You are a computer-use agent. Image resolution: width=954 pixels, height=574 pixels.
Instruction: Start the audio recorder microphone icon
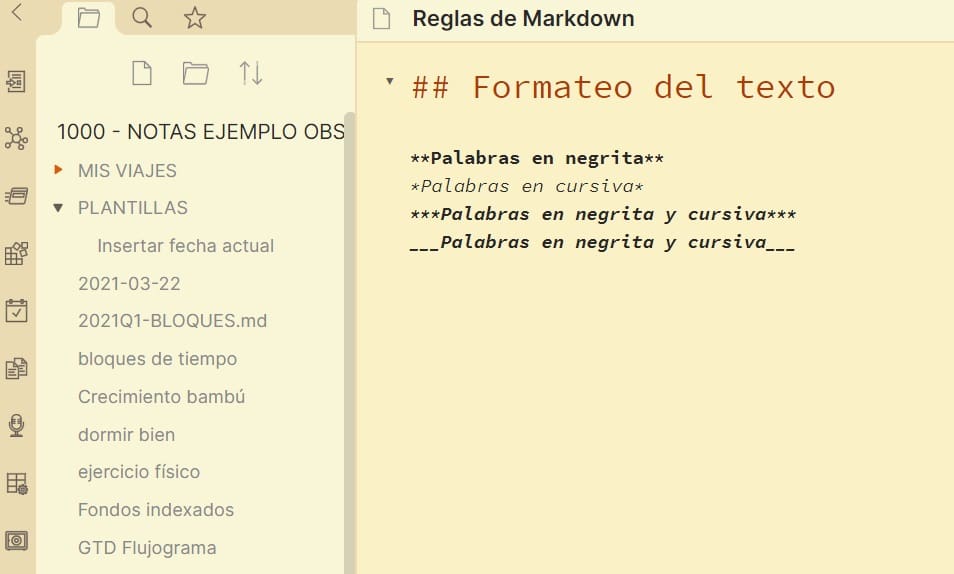point(16,425)
